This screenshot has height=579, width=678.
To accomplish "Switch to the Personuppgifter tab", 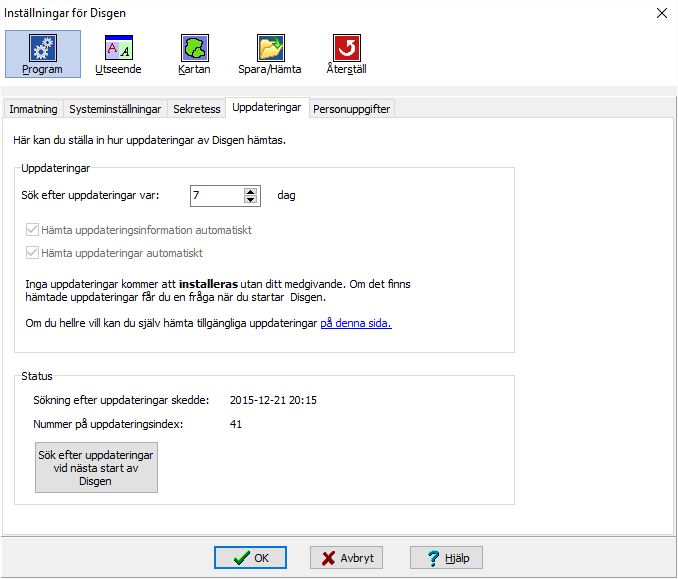I will 352,109.
